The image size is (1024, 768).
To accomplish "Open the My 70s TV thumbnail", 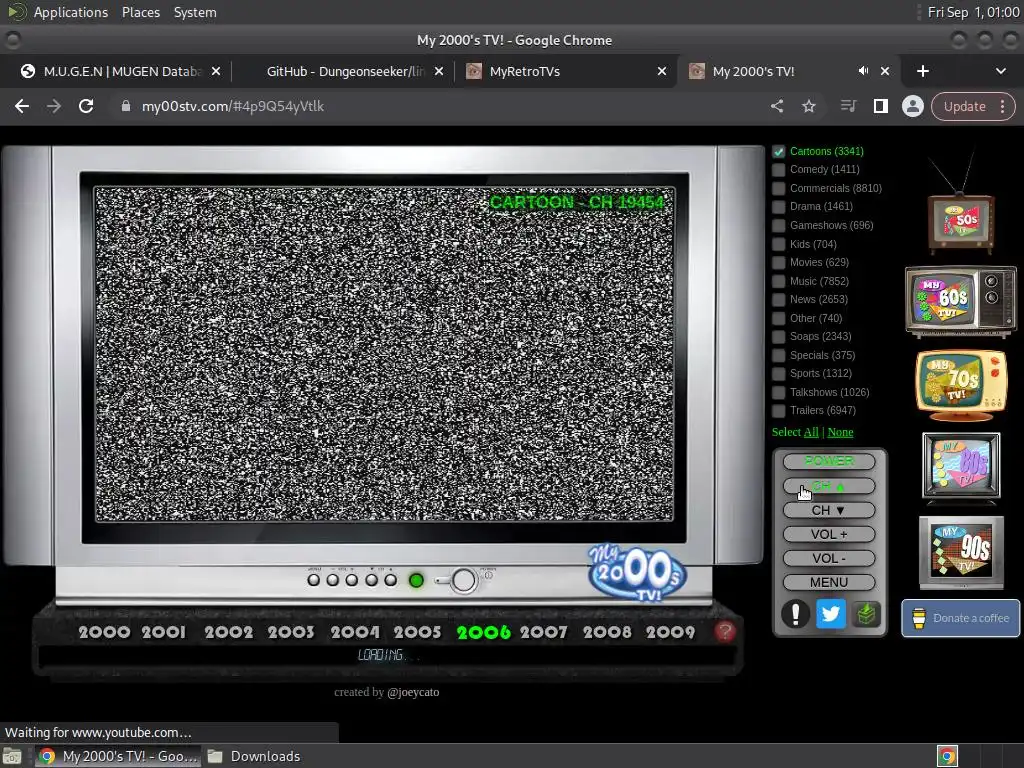I will 961,385.
